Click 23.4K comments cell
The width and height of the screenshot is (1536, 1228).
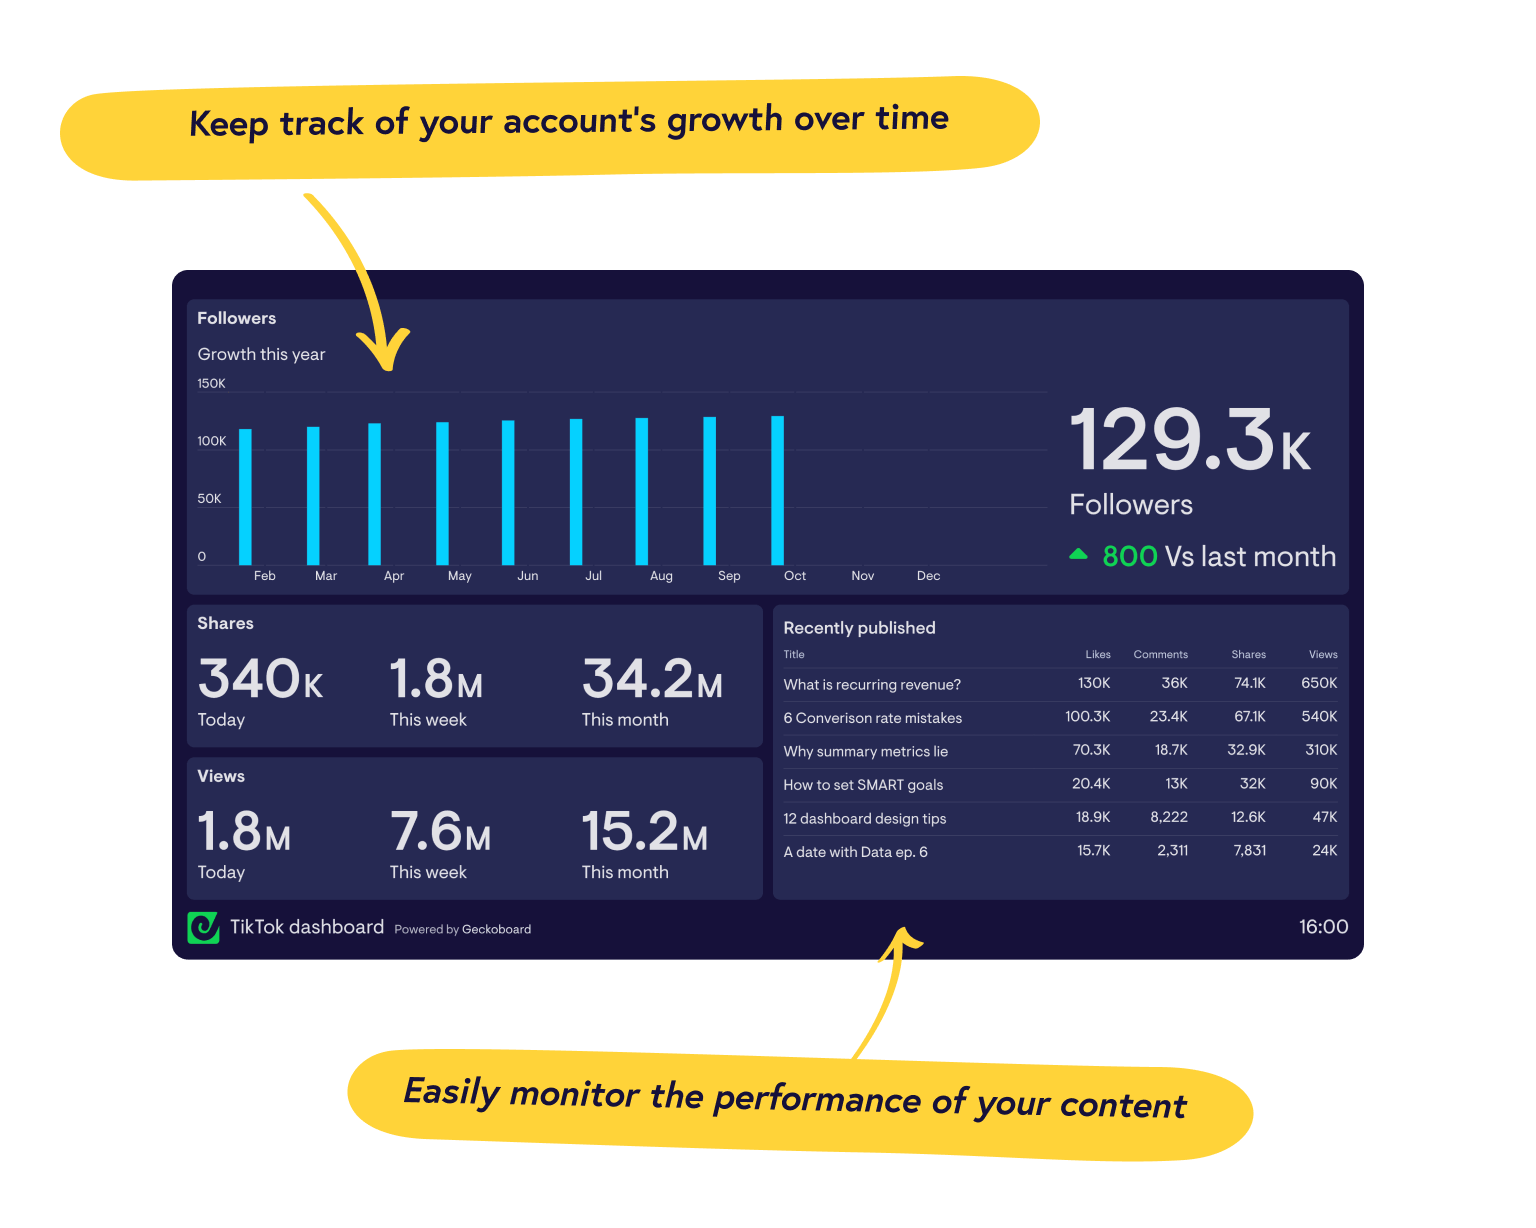tap(1169, 717)
